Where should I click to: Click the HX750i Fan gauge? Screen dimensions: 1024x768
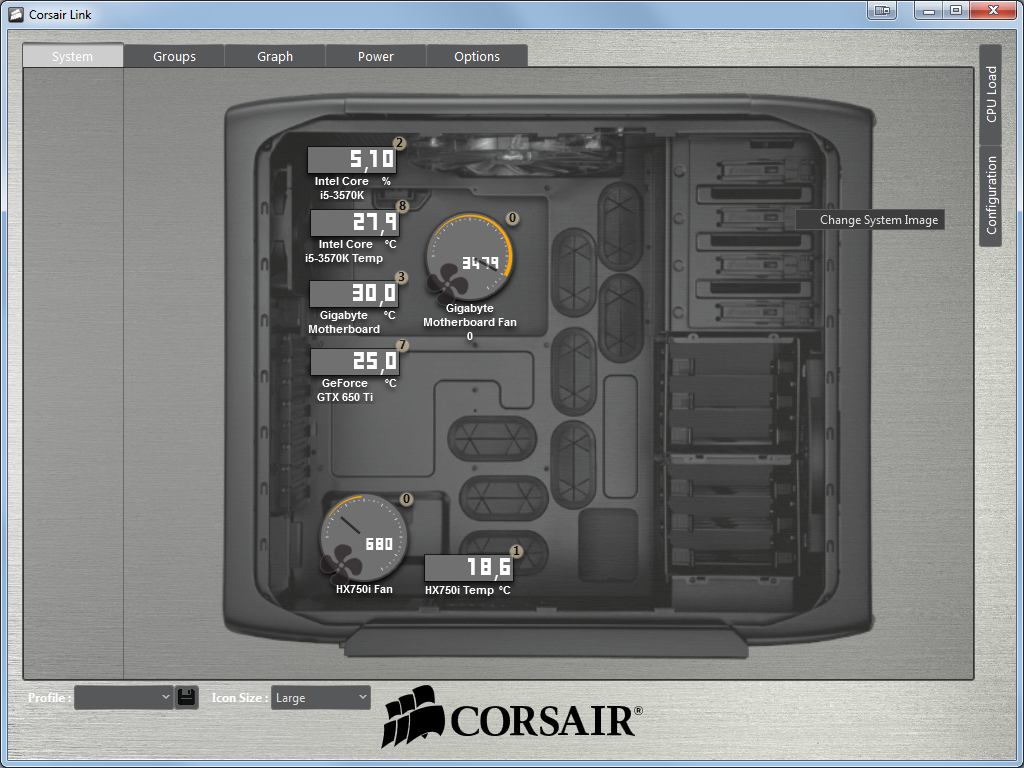pyautogui.click(x=362, y=538)
